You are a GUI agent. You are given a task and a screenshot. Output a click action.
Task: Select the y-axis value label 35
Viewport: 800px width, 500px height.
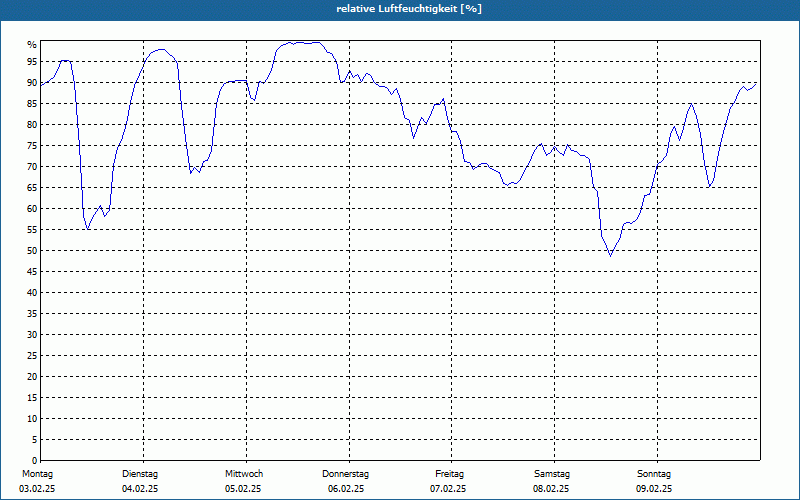coord(32,314)
